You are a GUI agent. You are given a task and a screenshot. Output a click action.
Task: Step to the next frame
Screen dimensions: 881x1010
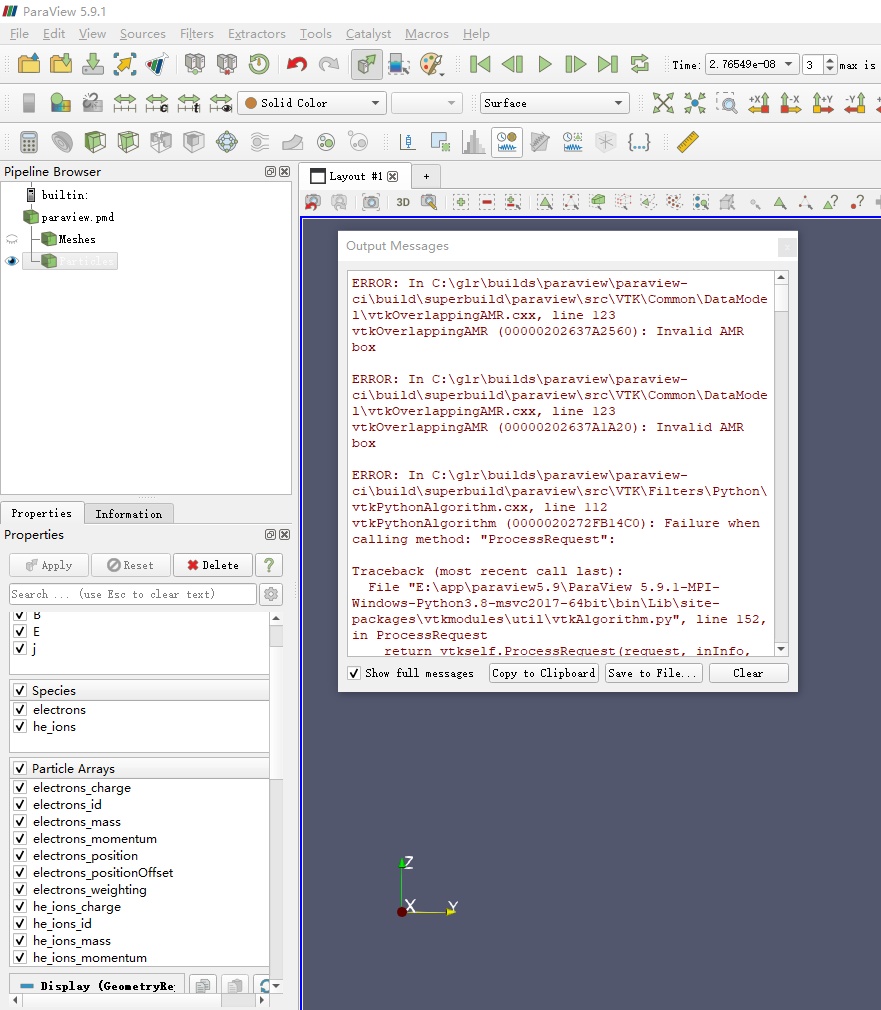[575, 64]
